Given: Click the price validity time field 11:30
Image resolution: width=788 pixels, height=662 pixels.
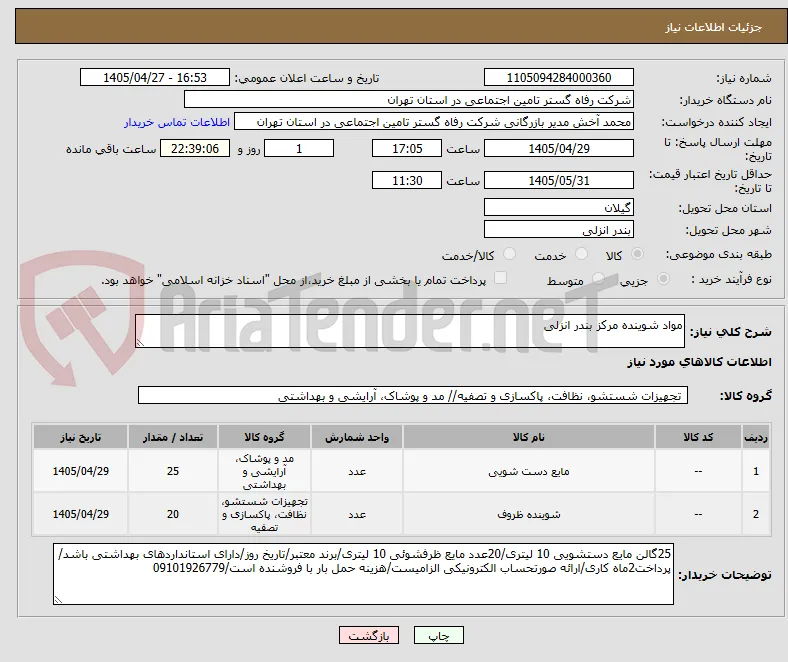Looking at the screenshot, I should (x=407, y=180).
